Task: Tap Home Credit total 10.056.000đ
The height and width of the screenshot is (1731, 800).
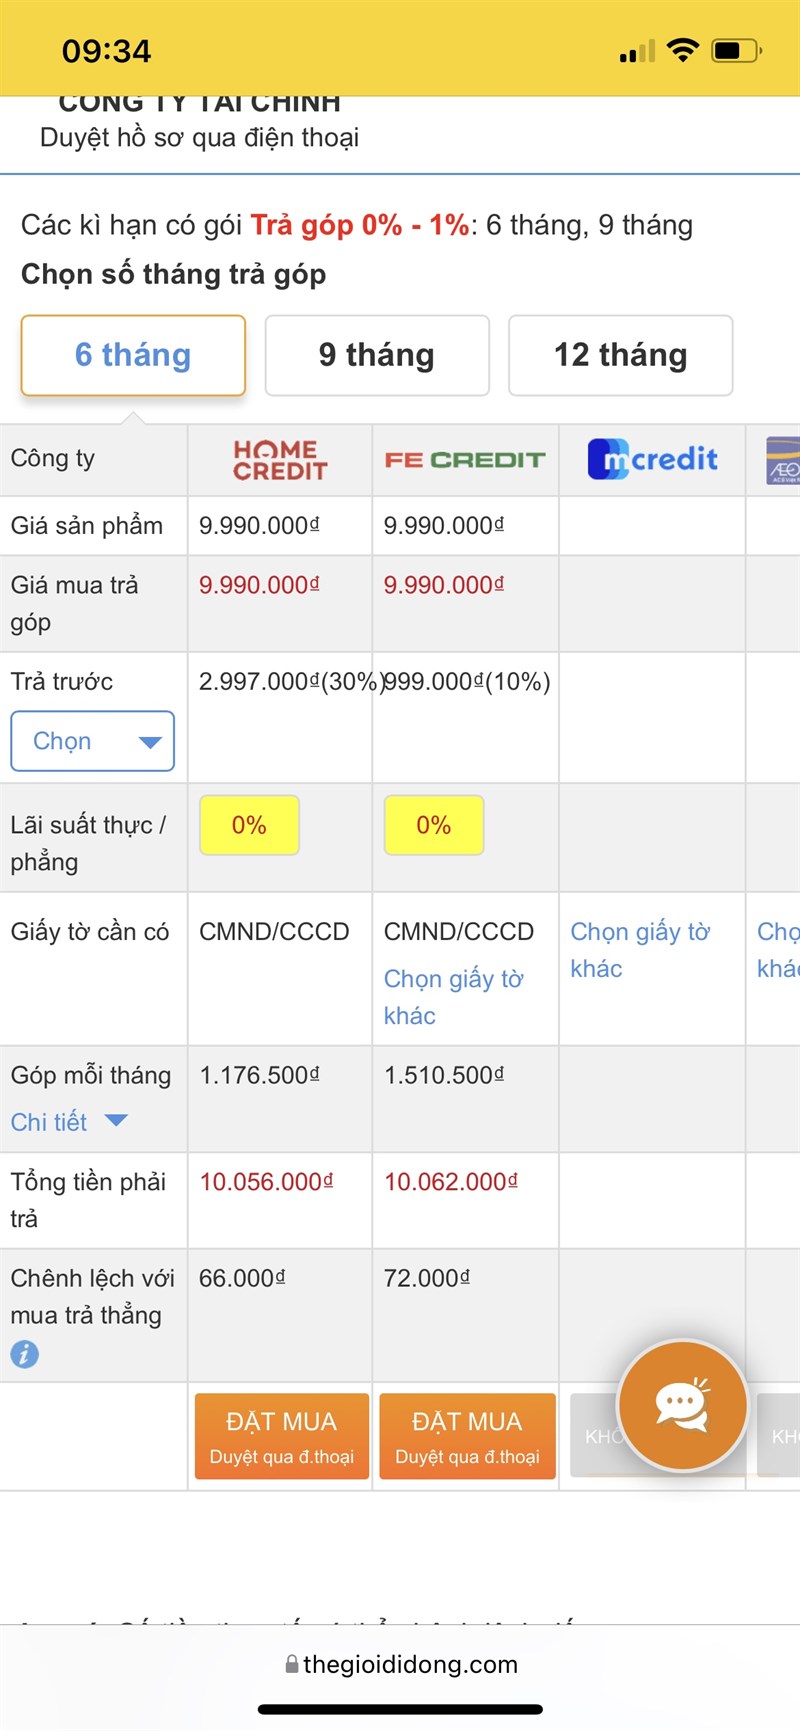Action: [266, 1182]
